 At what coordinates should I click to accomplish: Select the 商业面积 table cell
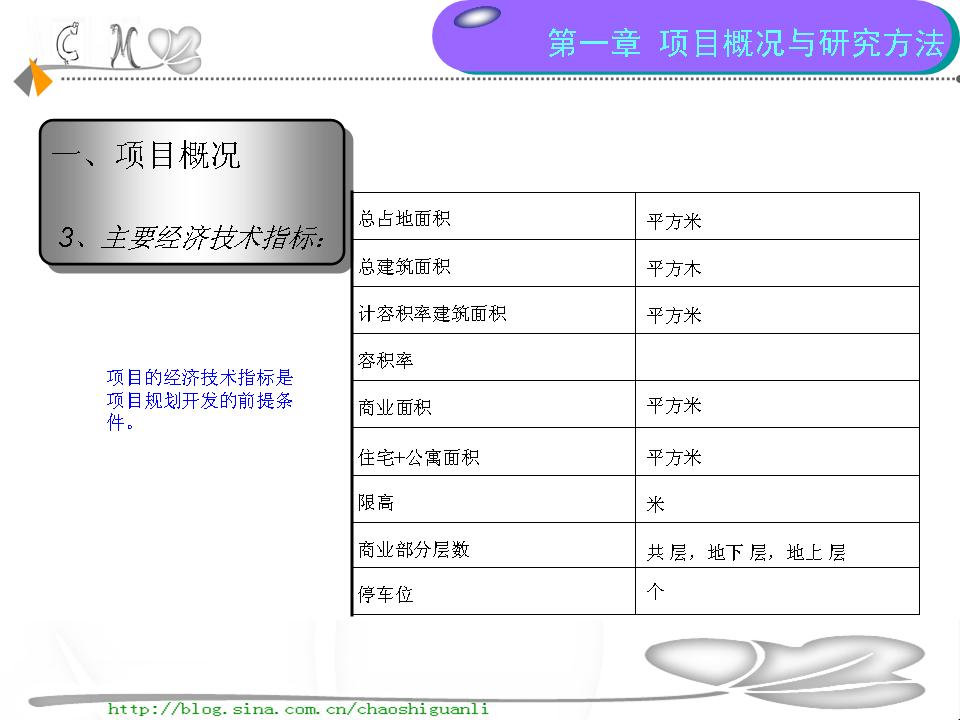tap(395, 407)
